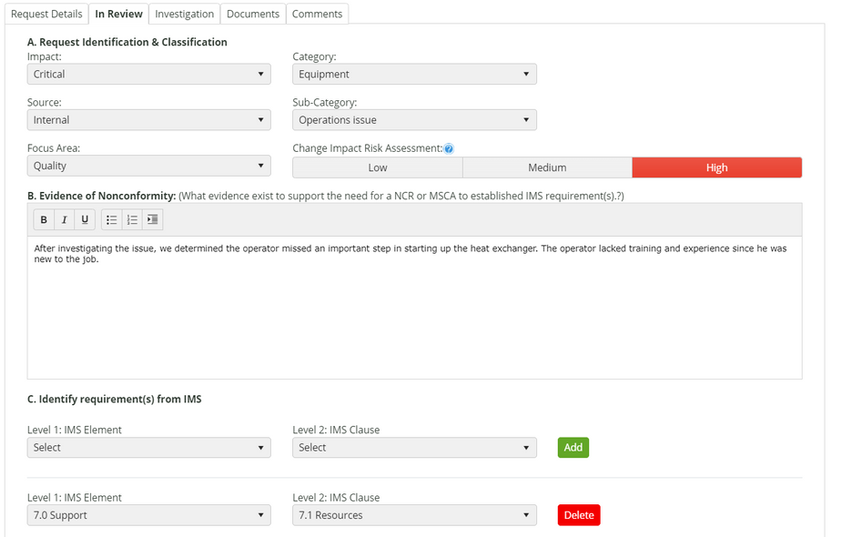Open the Focus Area dropdown
This screenshot has height=537, width=841.
click(149, 166)
